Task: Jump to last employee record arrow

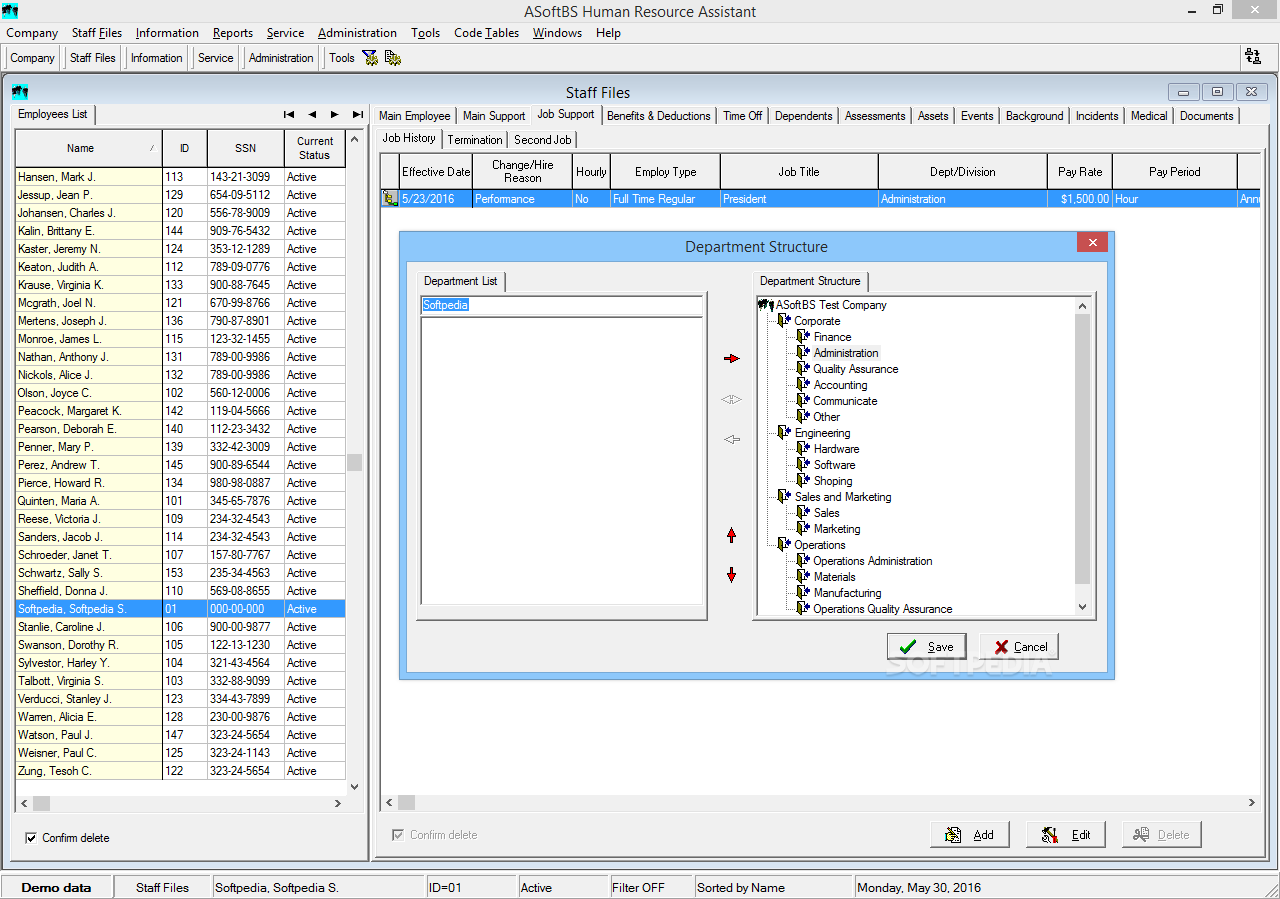Action: 358,114
